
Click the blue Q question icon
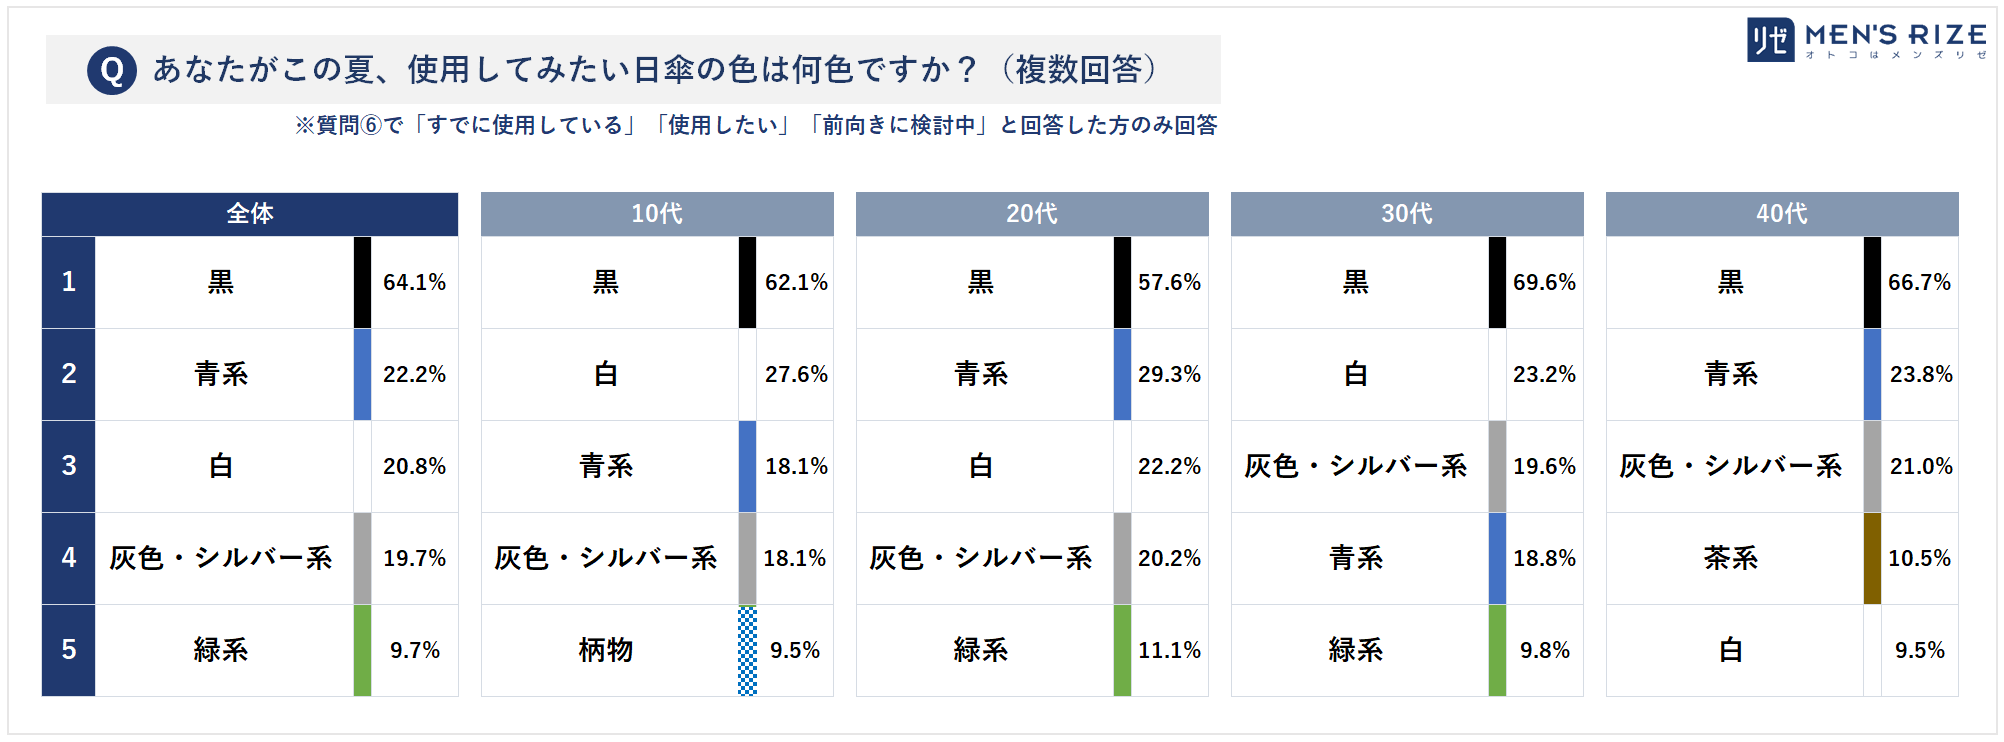tap(112, 70)
